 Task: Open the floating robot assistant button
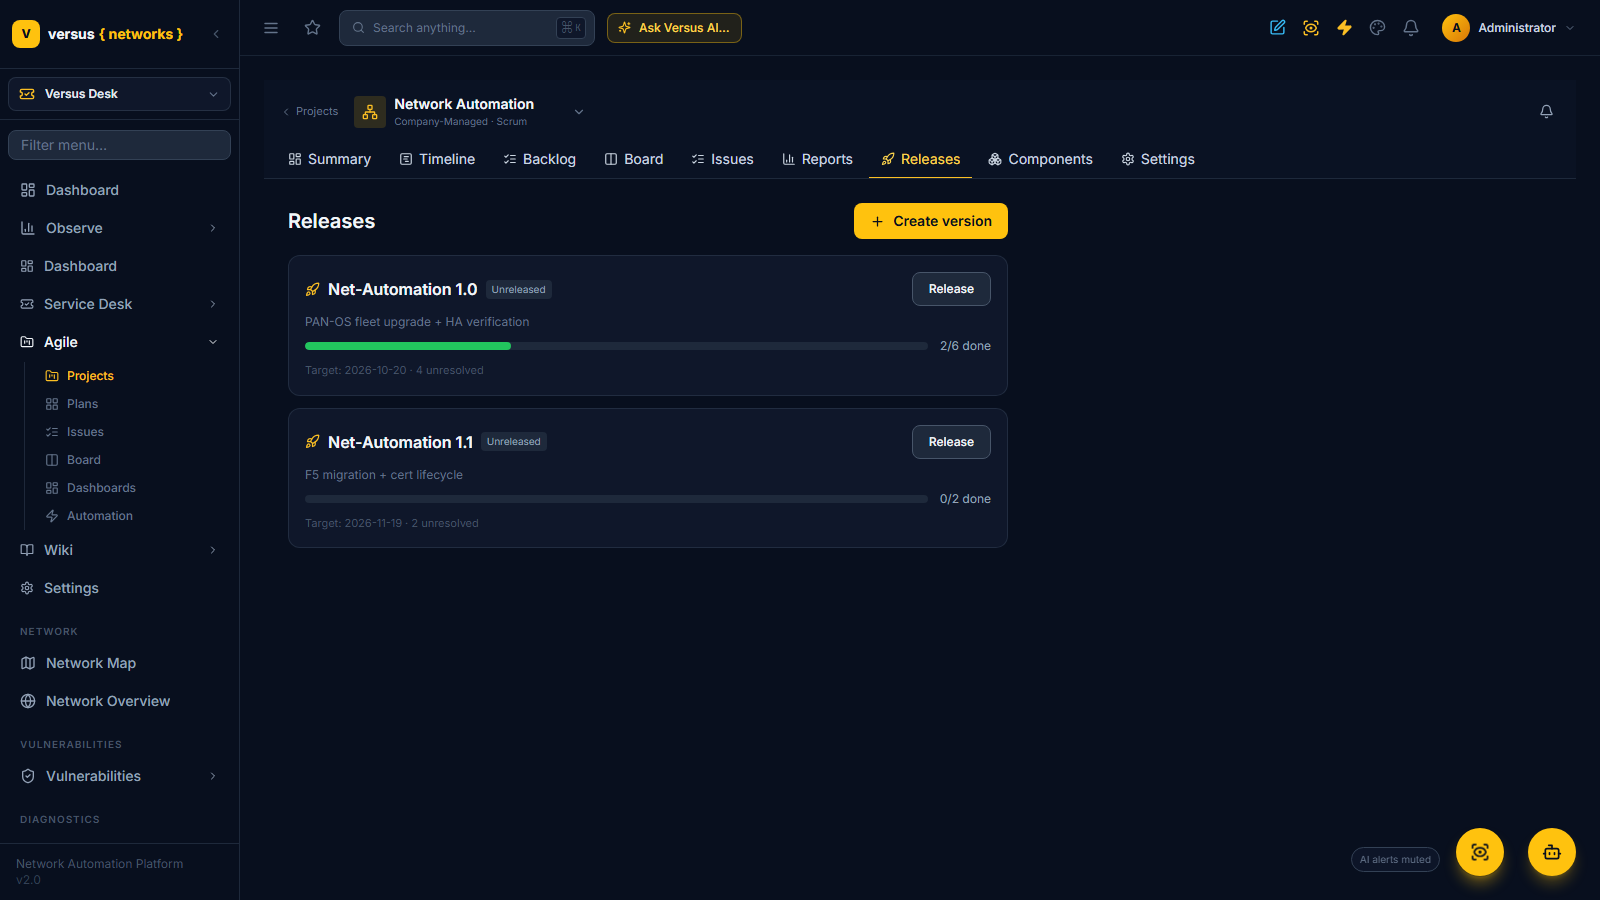[x=1552, y=852]
